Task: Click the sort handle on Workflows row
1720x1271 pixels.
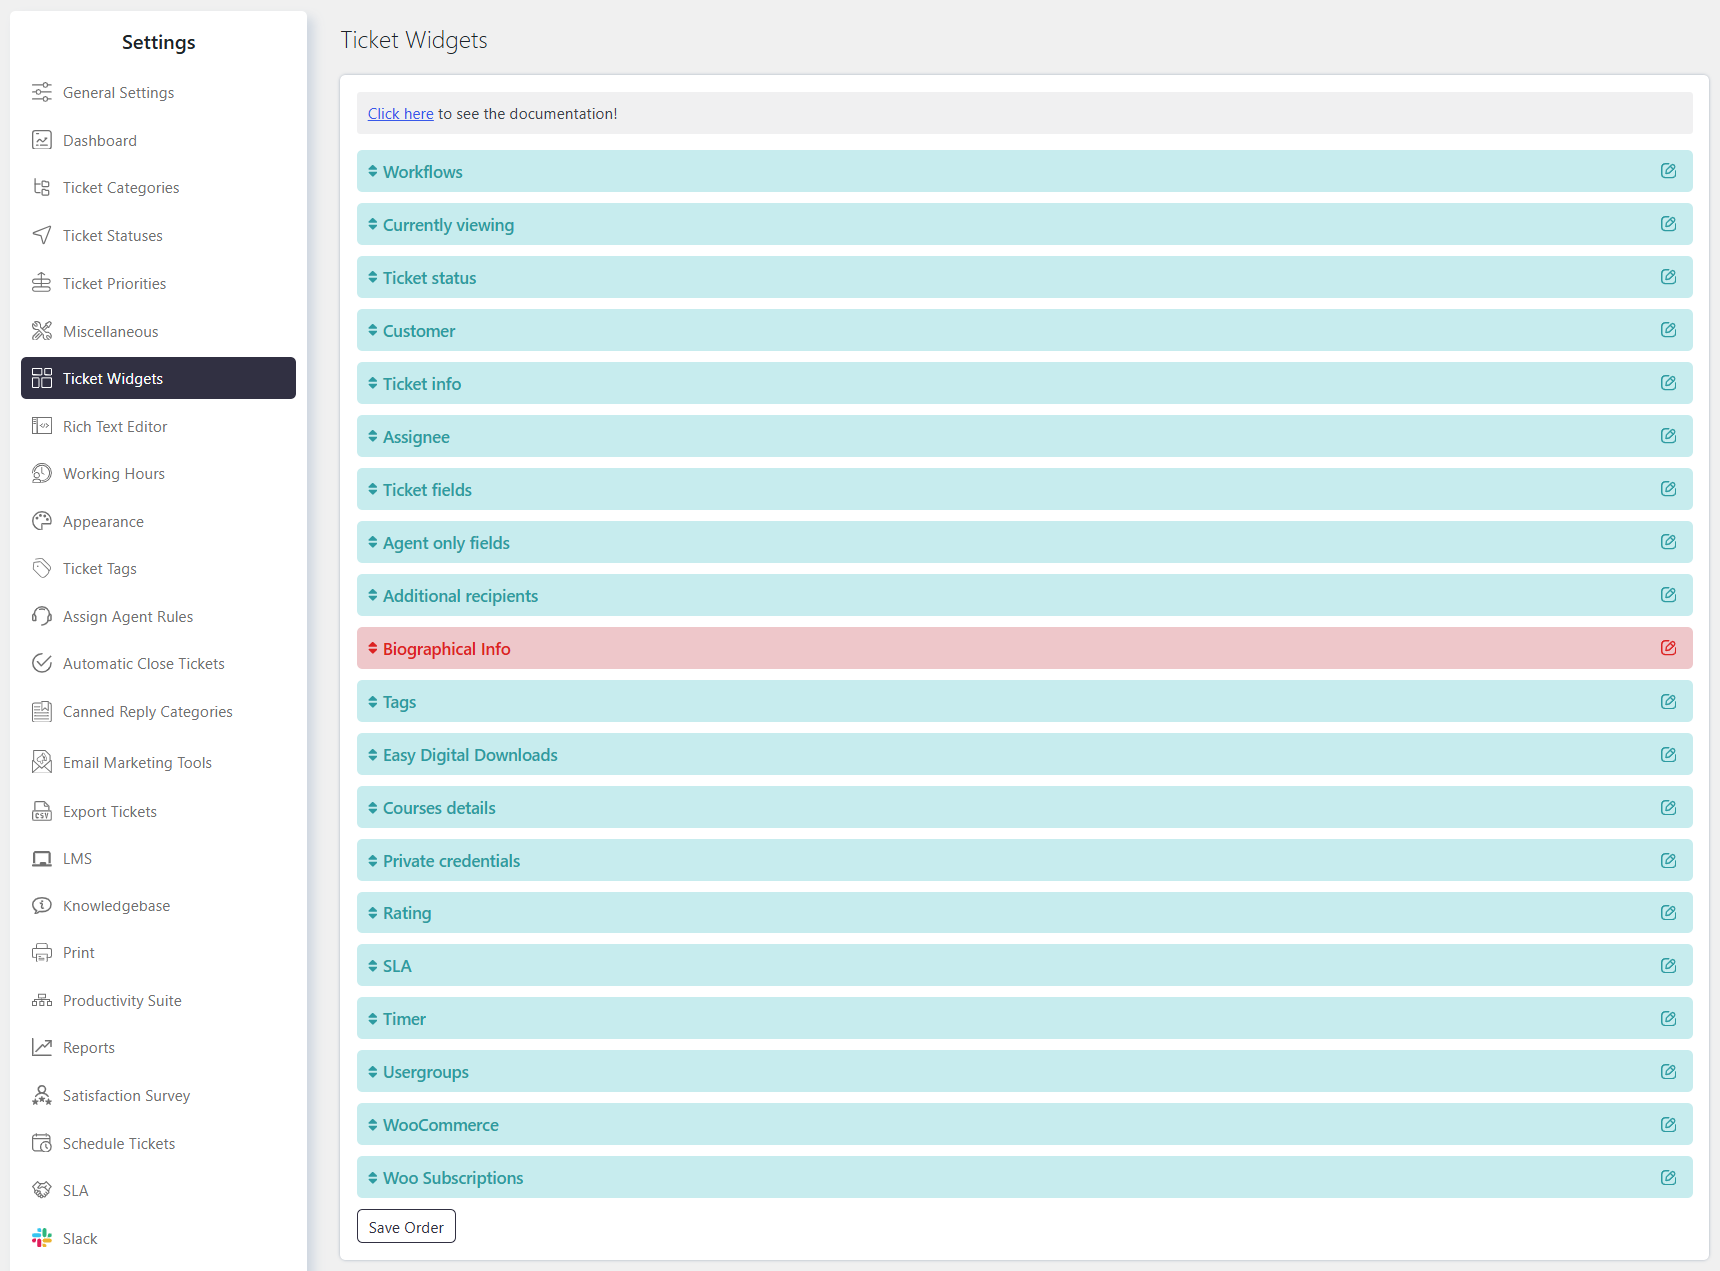Action: click(373, 171)
